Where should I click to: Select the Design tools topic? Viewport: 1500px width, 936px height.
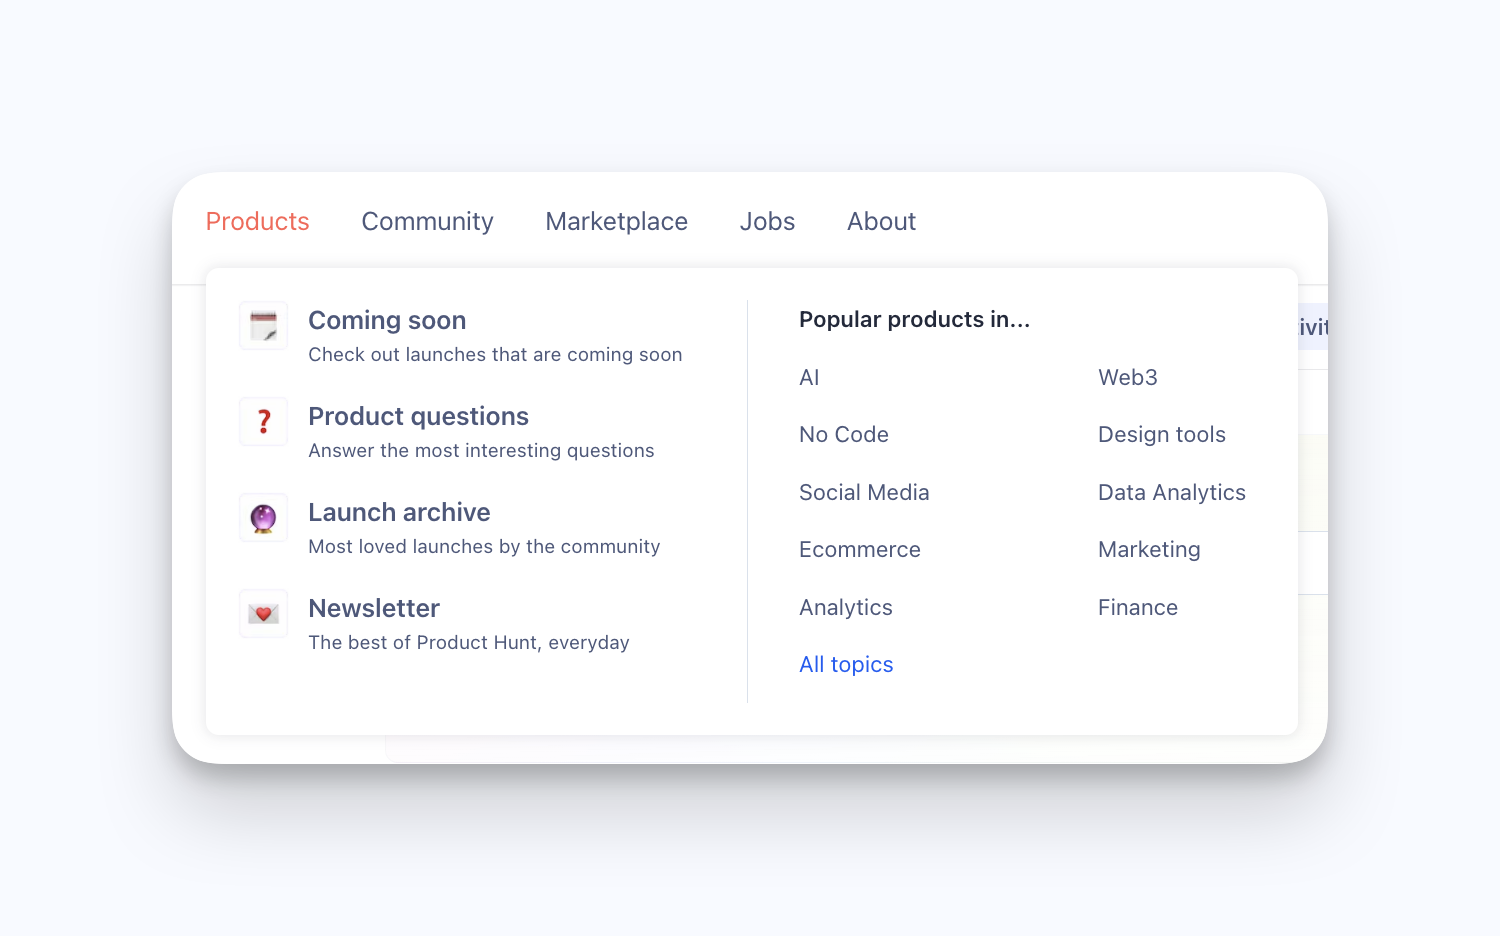point(1162,434)
